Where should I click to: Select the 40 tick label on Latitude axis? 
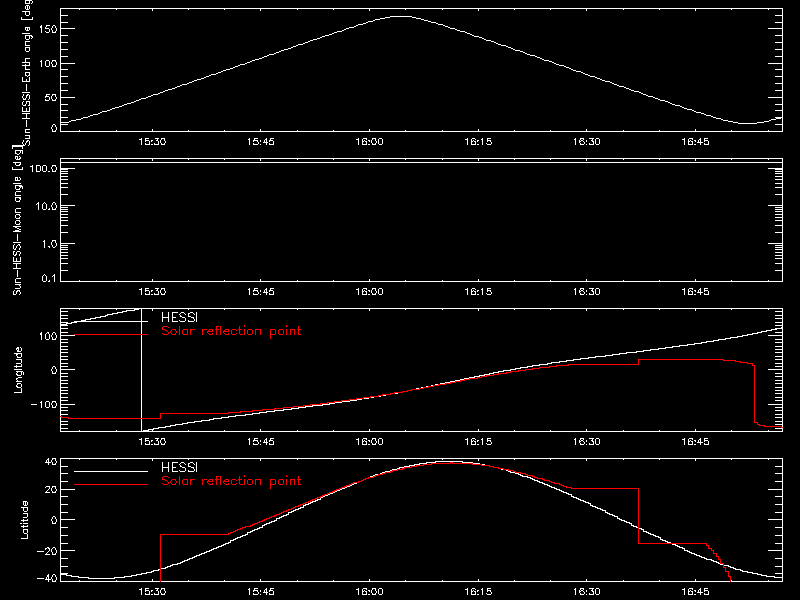tap(51, 462)
